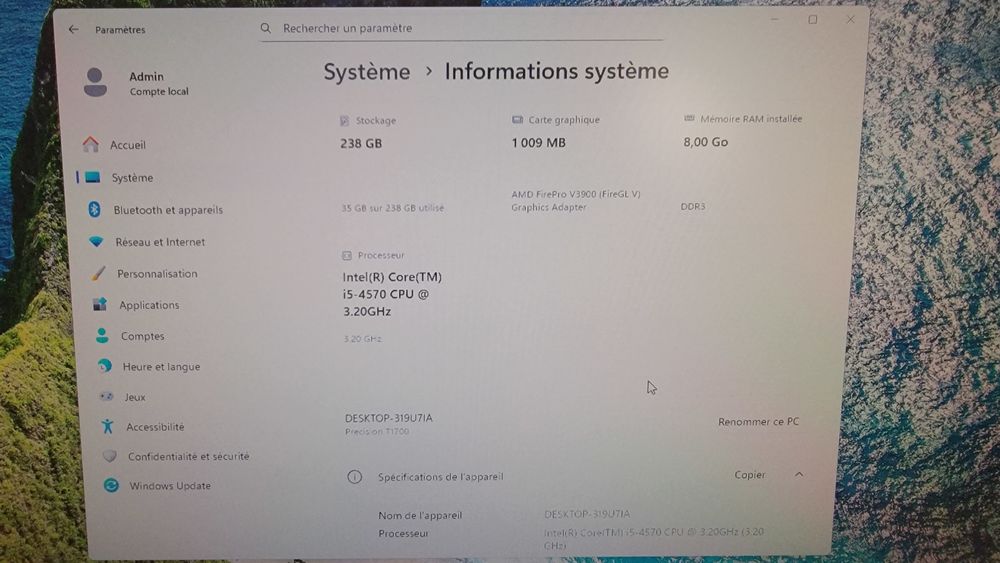This screenshot has height=563, width=1000.
Task: Click the Informations système page title
Action: tap(557, 71)
